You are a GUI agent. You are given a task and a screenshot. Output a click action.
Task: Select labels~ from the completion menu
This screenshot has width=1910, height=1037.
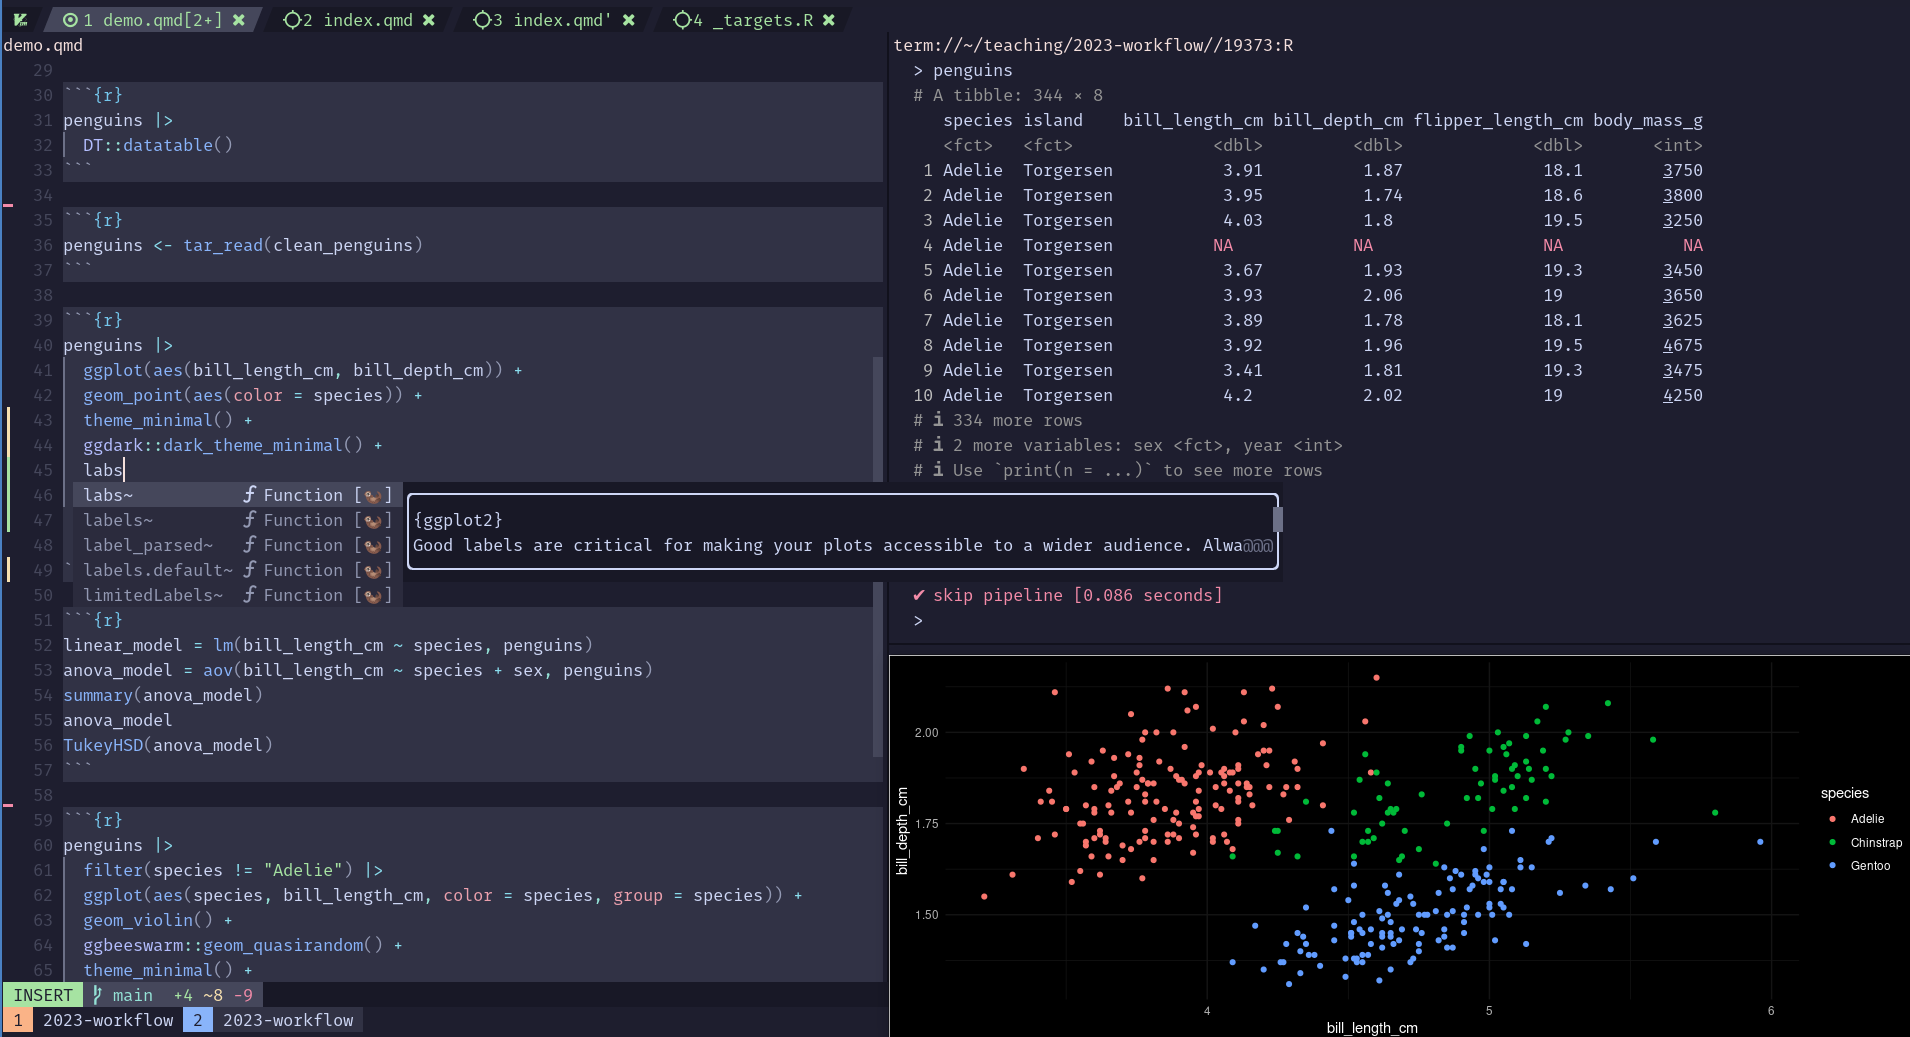click(118, 520)
